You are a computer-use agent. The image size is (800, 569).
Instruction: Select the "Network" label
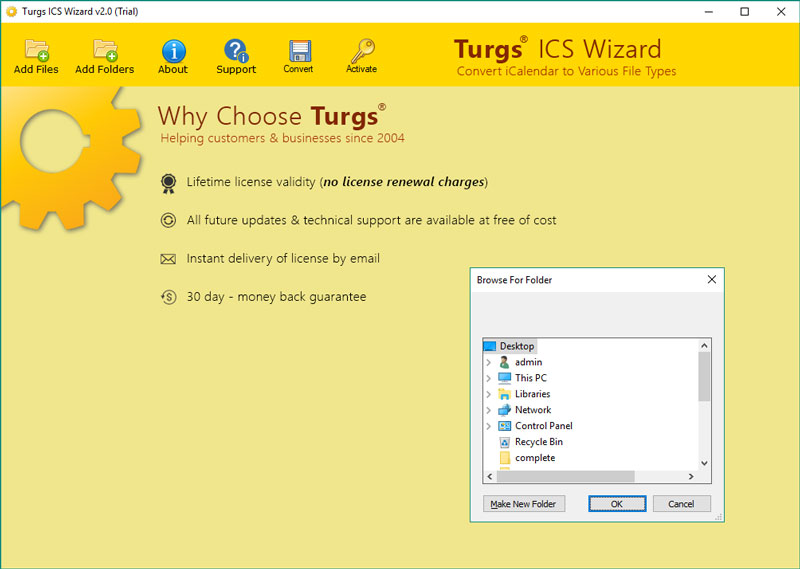click(533, 410)
